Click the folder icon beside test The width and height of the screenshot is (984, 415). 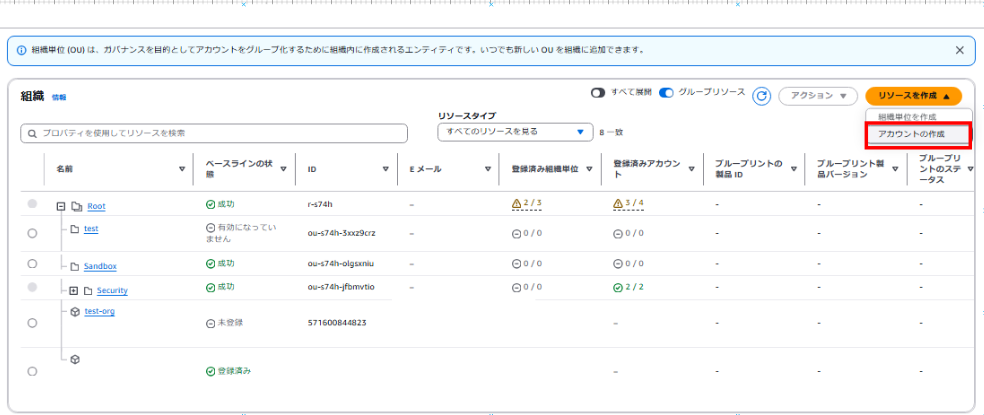tap(75, 229)
